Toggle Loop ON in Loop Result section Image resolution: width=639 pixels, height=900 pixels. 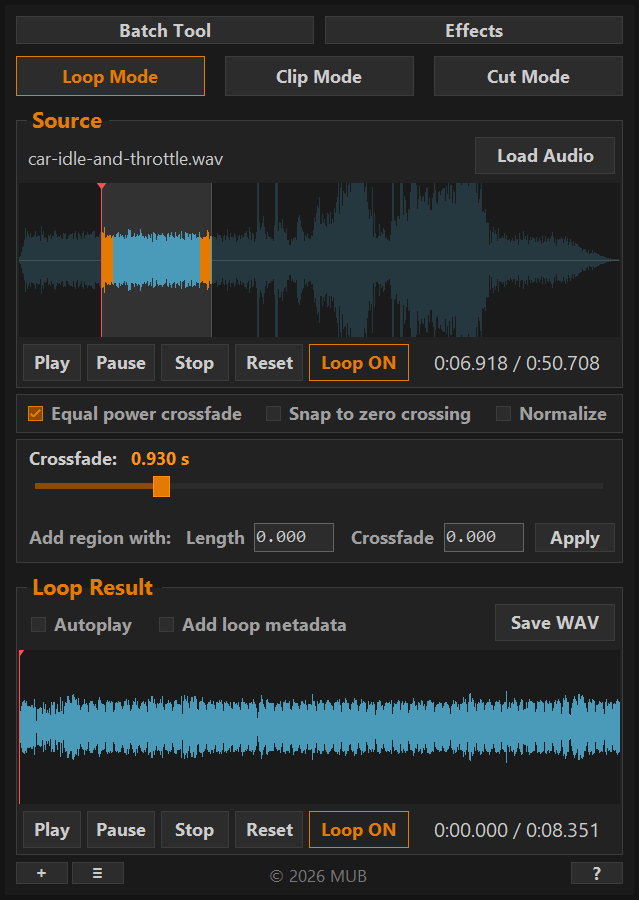pos(359,830)
